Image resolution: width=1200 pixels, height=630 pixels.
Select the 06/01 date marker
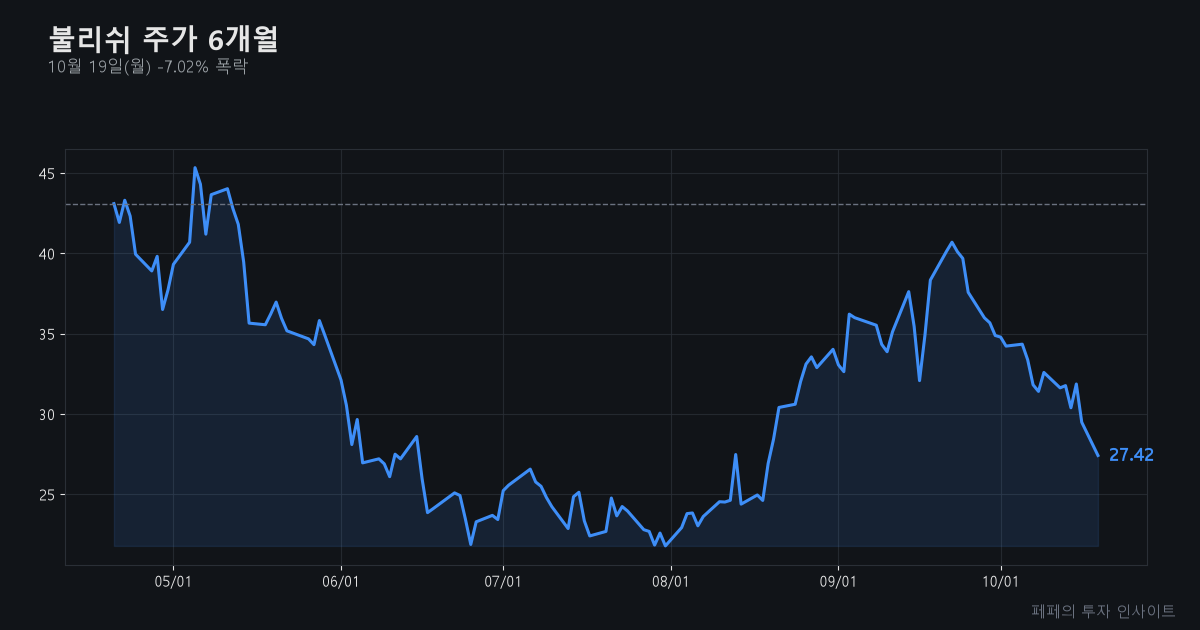(341, 581)
